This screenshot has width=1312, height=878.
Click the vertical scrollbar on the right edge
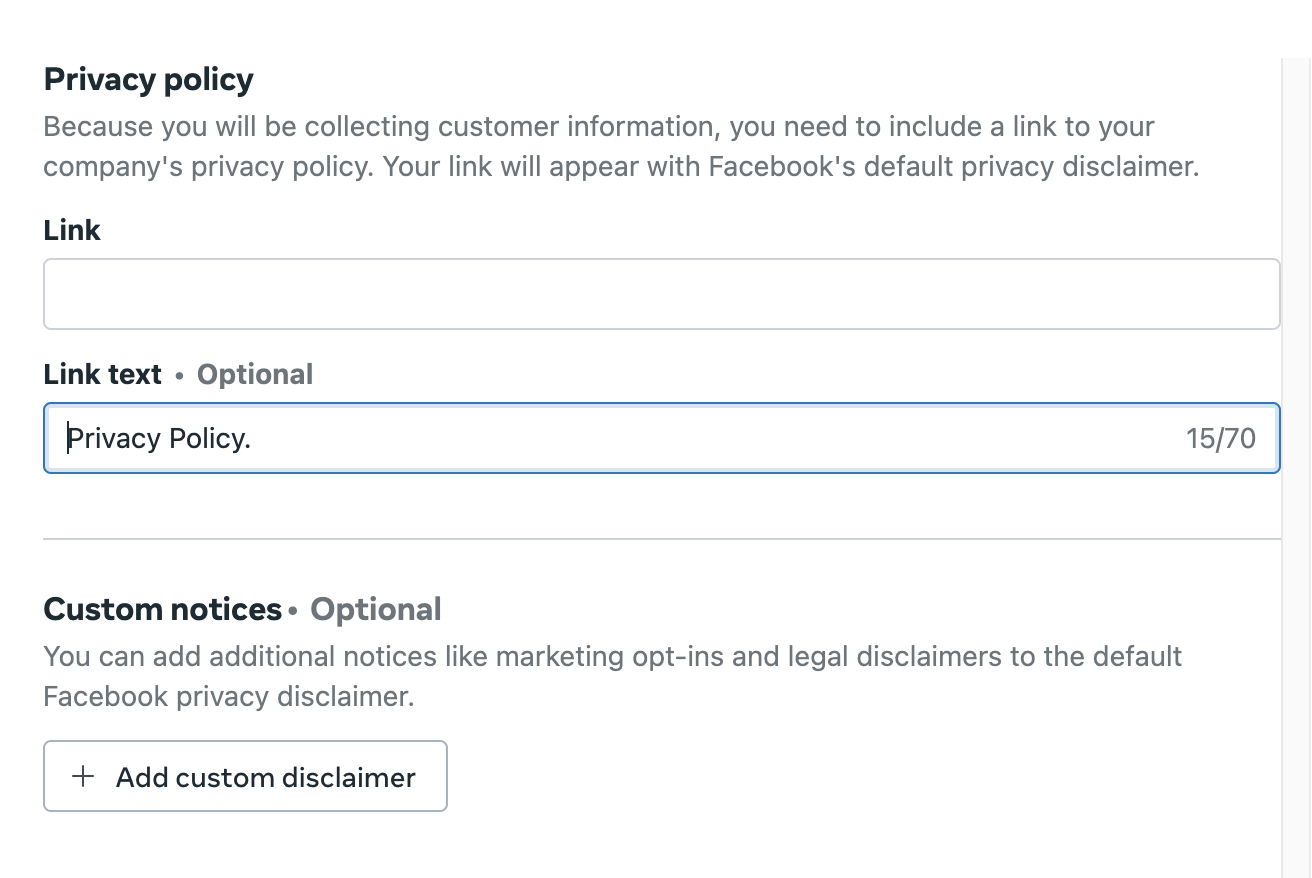click(x=1295, y=450)
